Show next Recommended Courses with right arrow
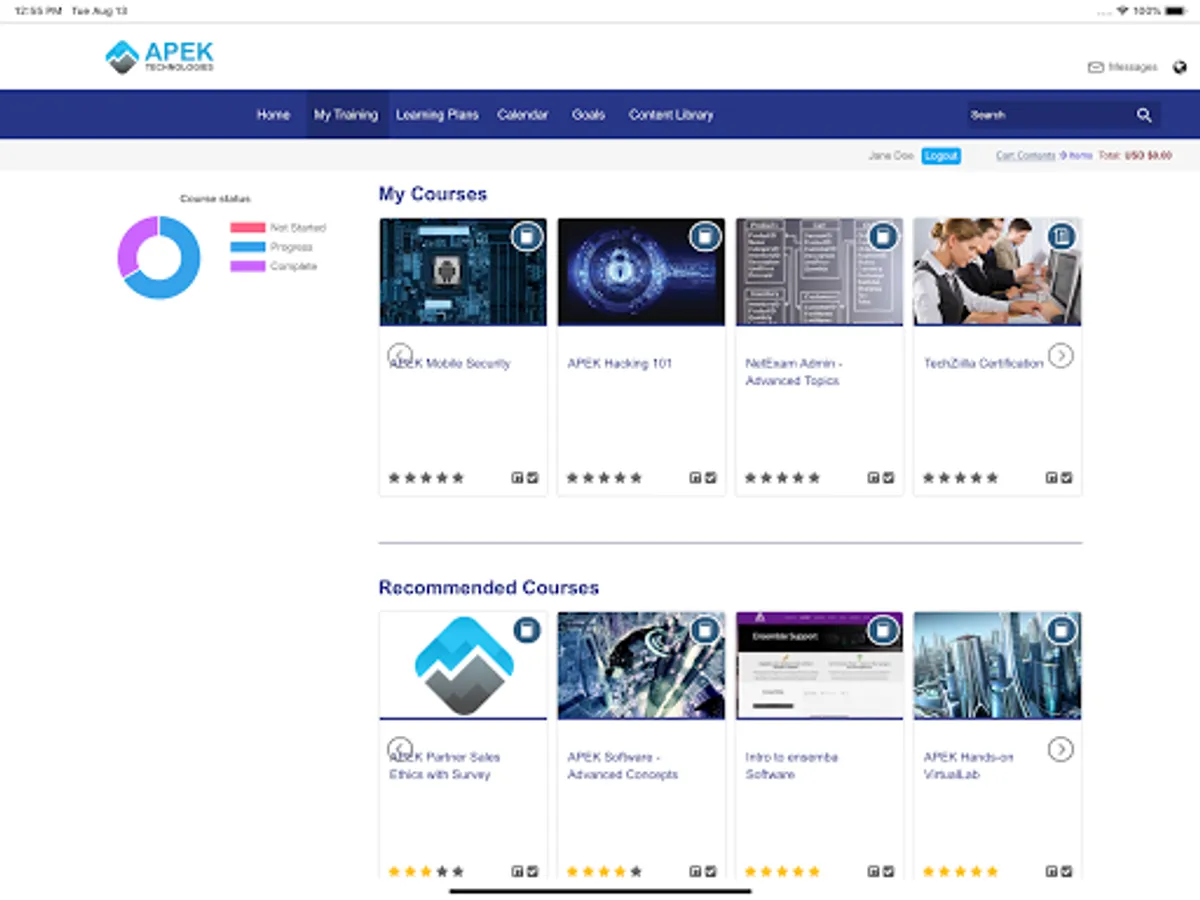 pos(1061,749)
